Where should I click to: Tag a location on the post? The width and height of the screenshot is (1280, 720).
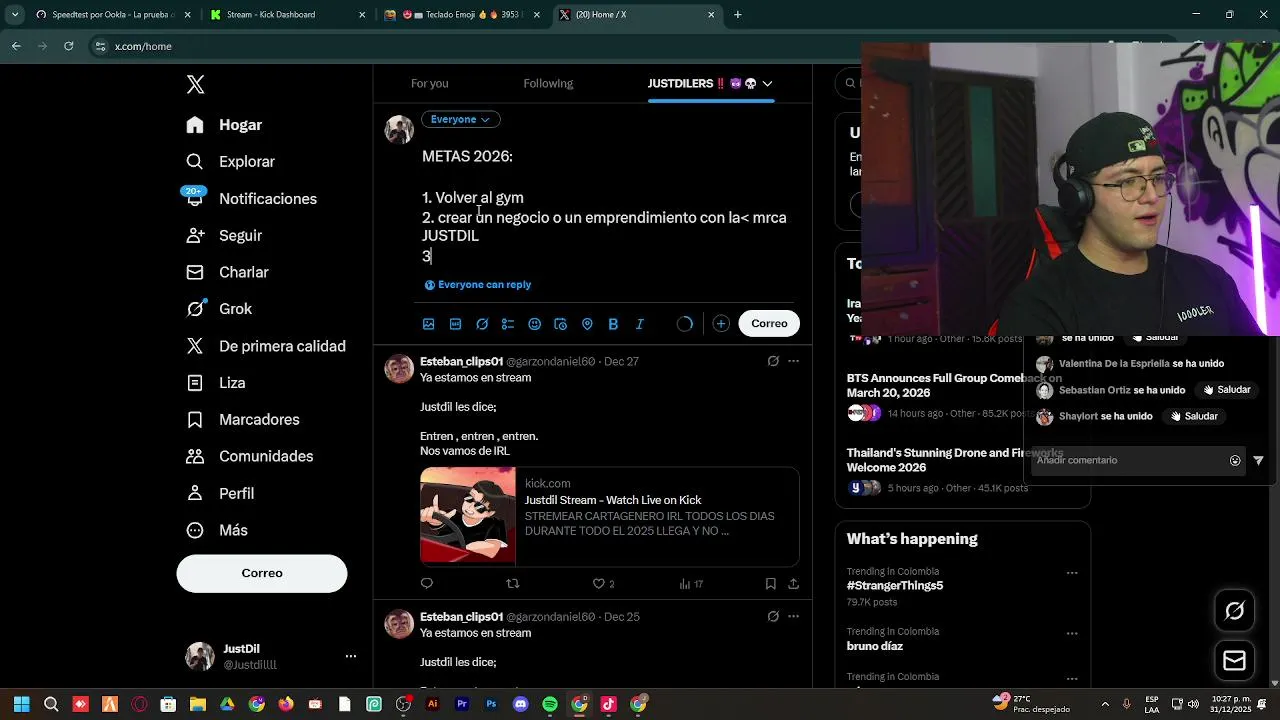pos(587,324)
